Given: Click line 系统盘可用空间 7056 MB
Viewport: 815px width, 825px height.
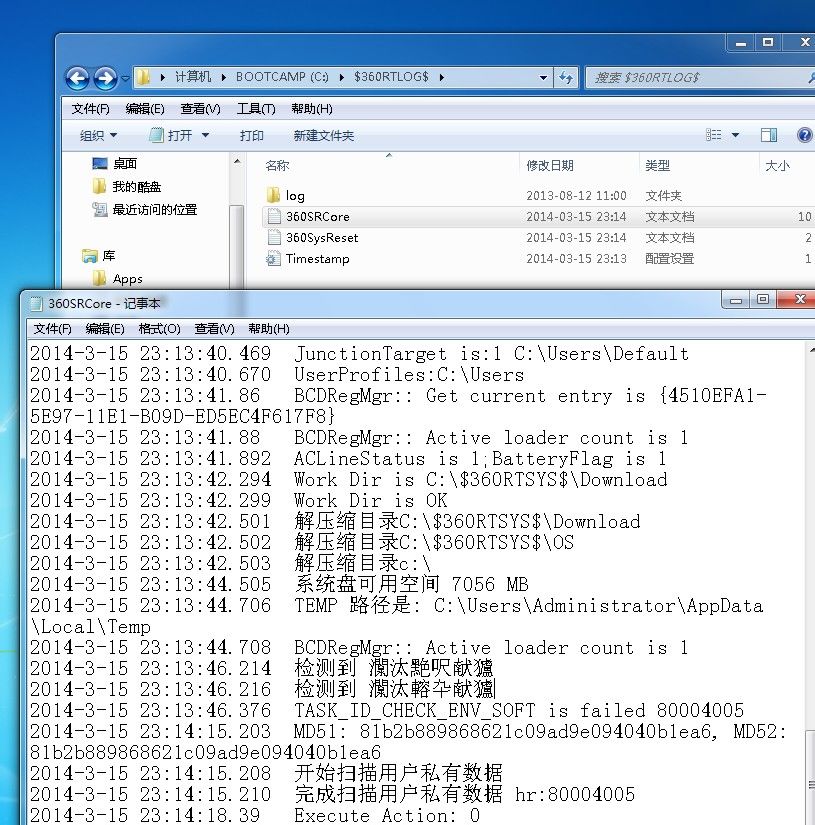Looking at the screenshot, I should (279, 584).
